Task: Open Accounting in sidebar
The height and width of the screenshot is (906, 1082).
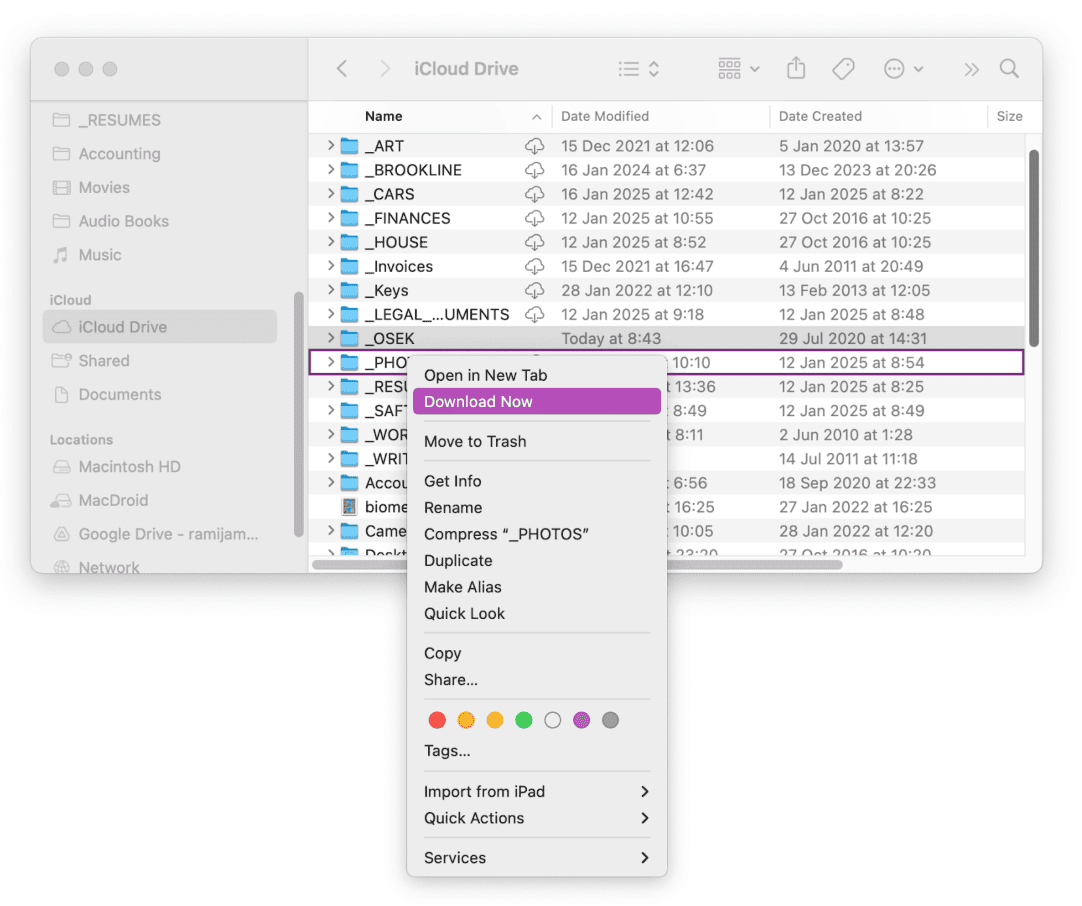Action: 160,154
